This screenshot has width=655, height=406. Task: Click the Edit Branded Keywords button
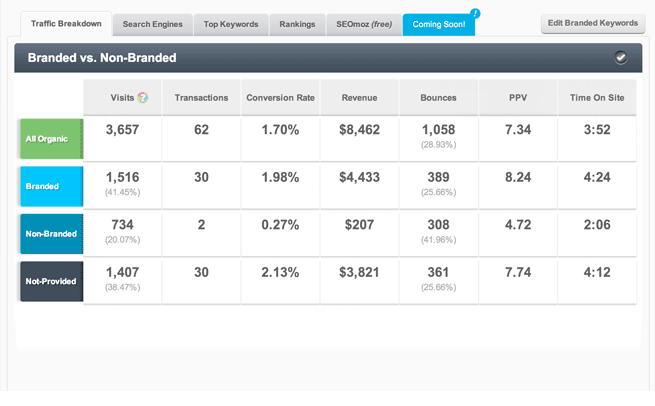coord(593,23)
